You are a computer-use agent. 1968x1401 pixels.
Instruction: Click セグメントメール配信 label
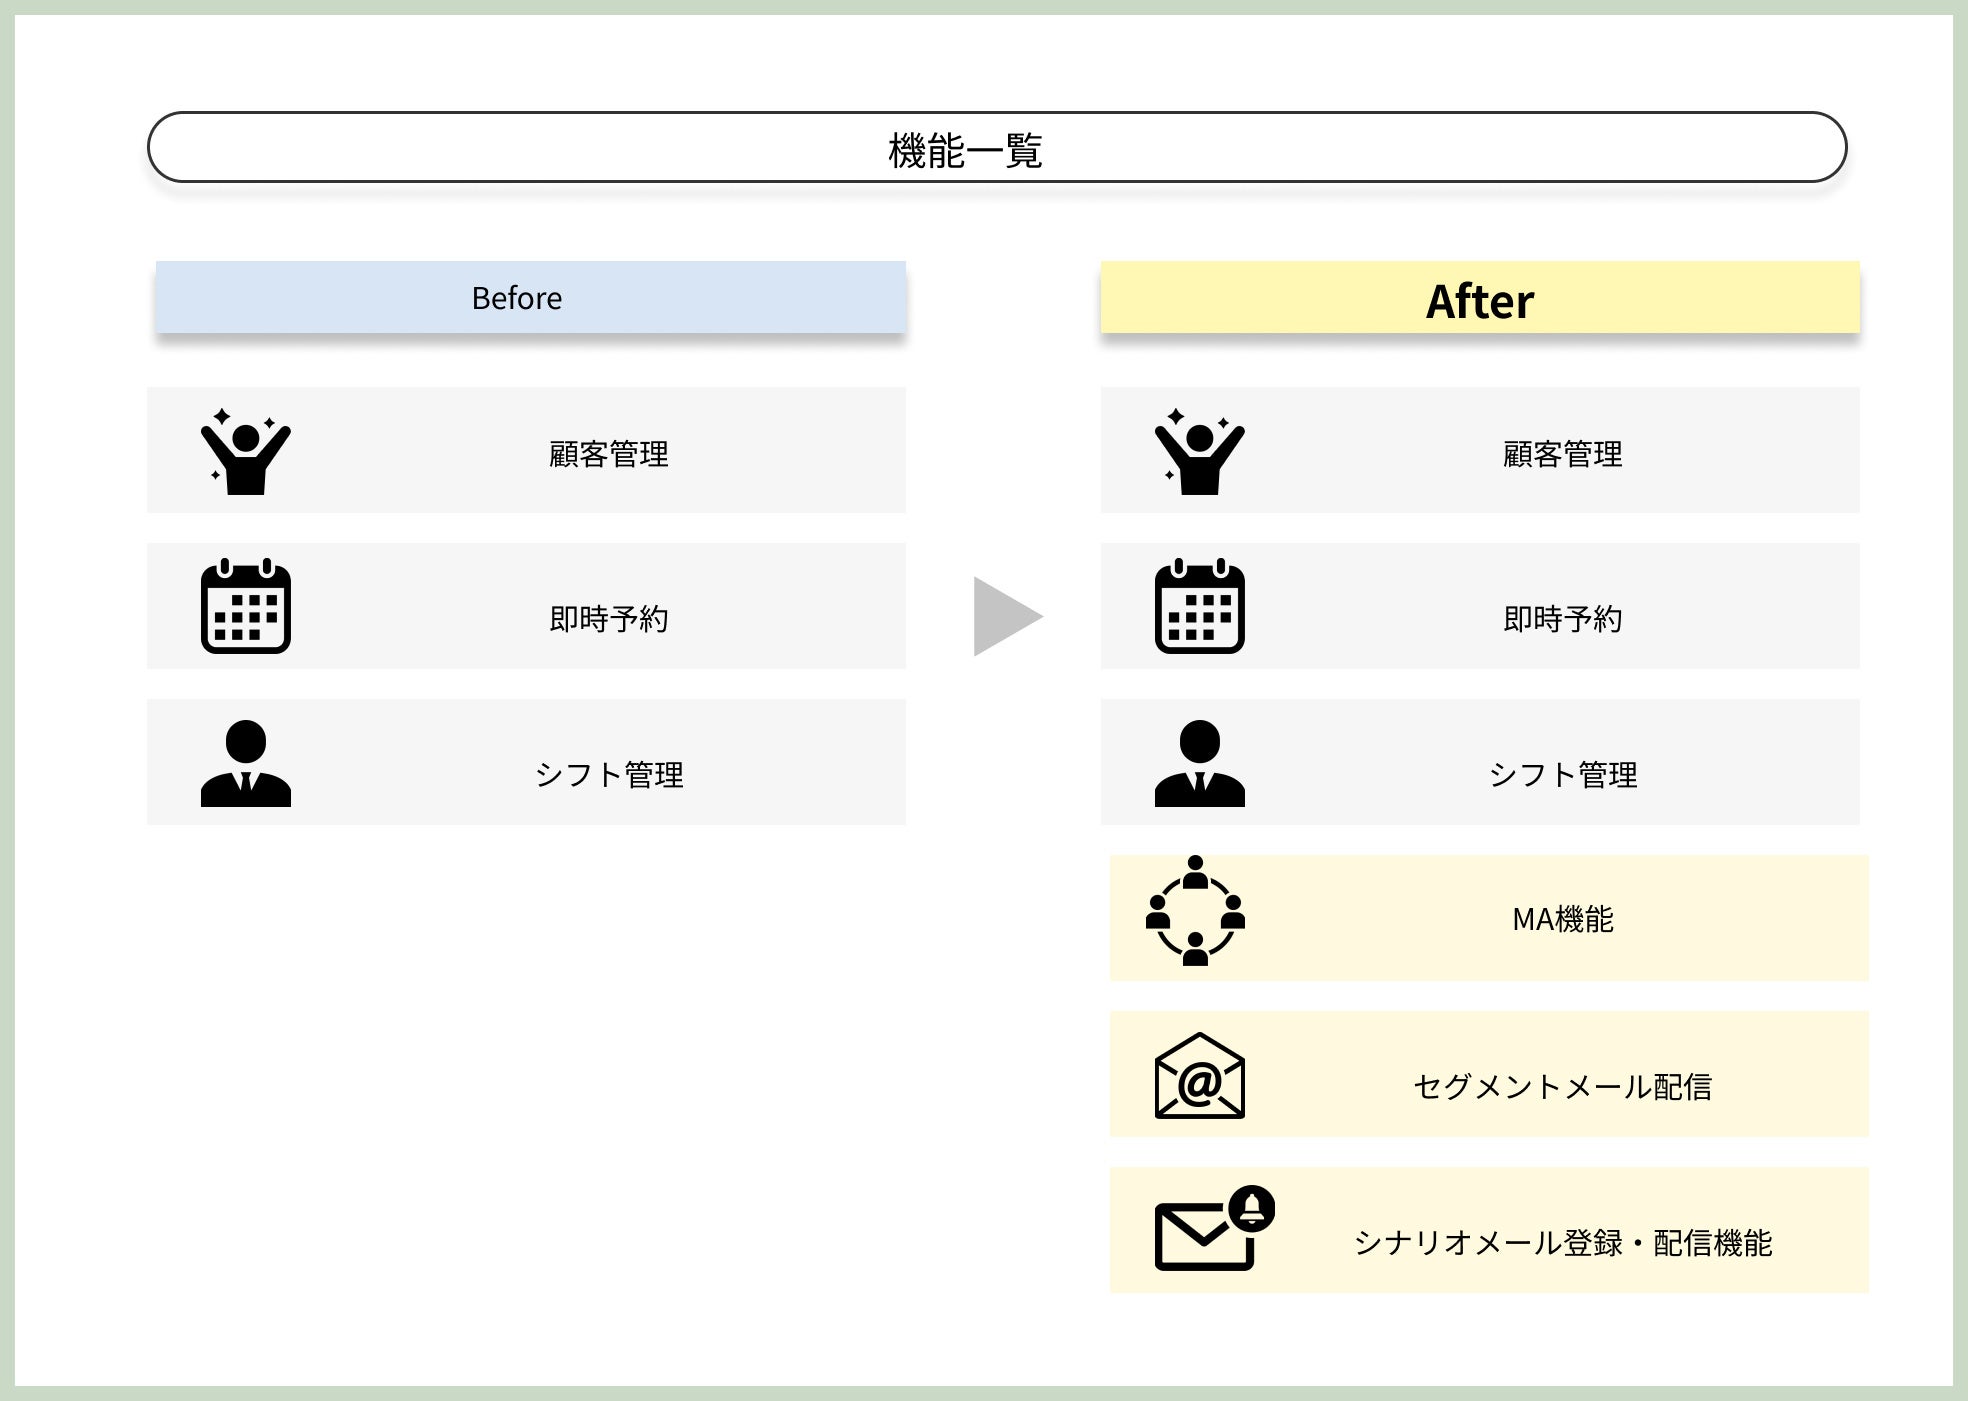1562,1087
